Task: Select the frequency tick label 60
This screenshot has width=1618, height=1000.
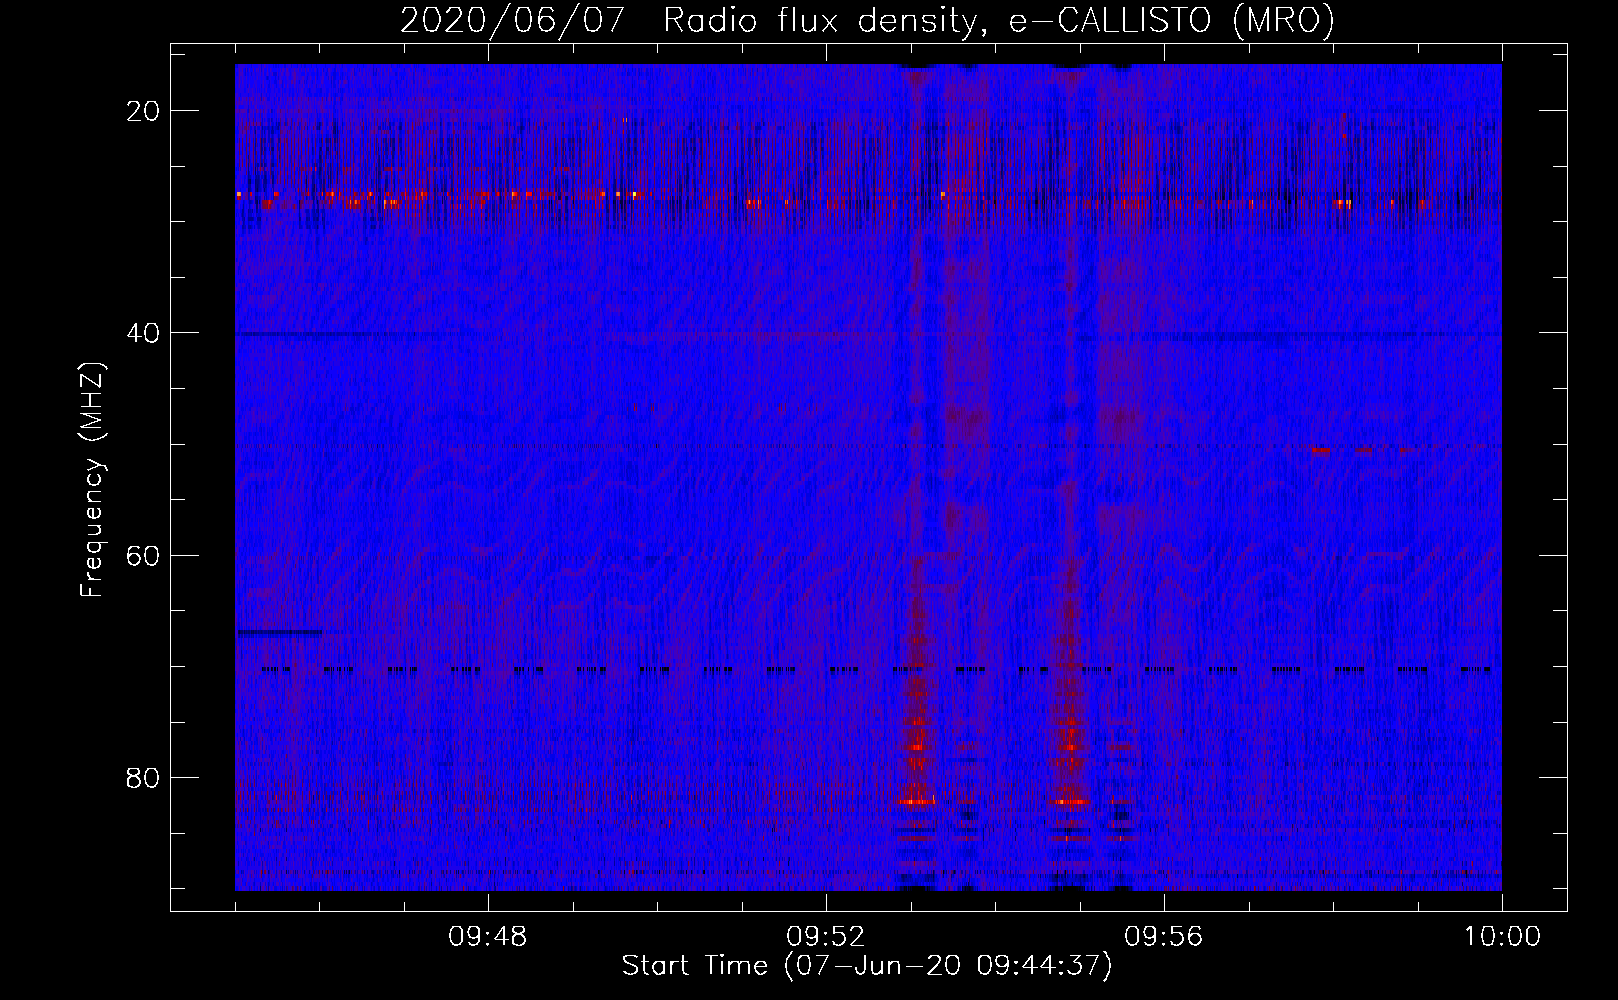Action: (144, 555)
